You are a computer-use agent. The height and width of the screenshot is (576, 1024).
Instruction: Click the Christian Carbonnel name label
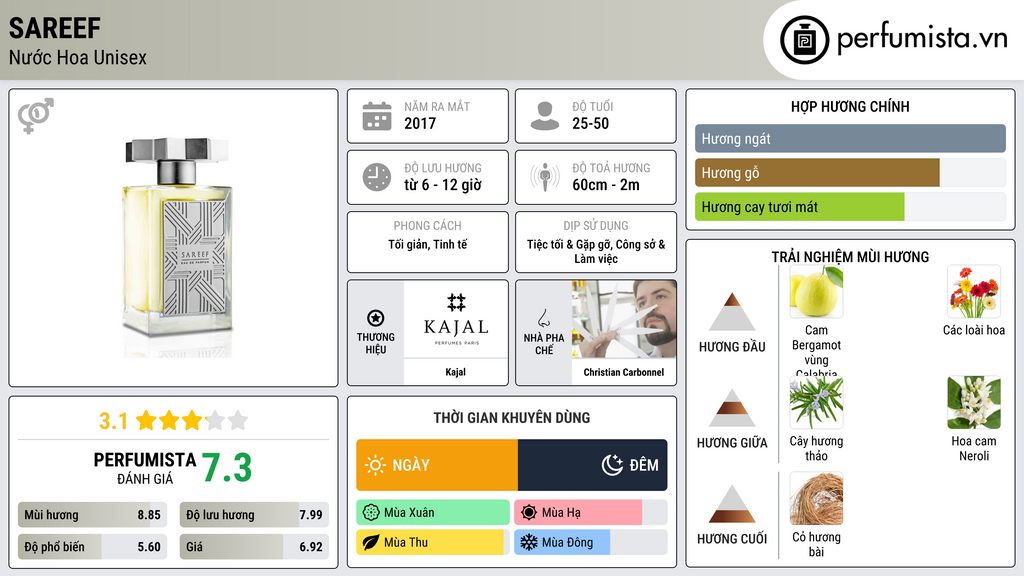pyautogui.click(x=624, y=372)
